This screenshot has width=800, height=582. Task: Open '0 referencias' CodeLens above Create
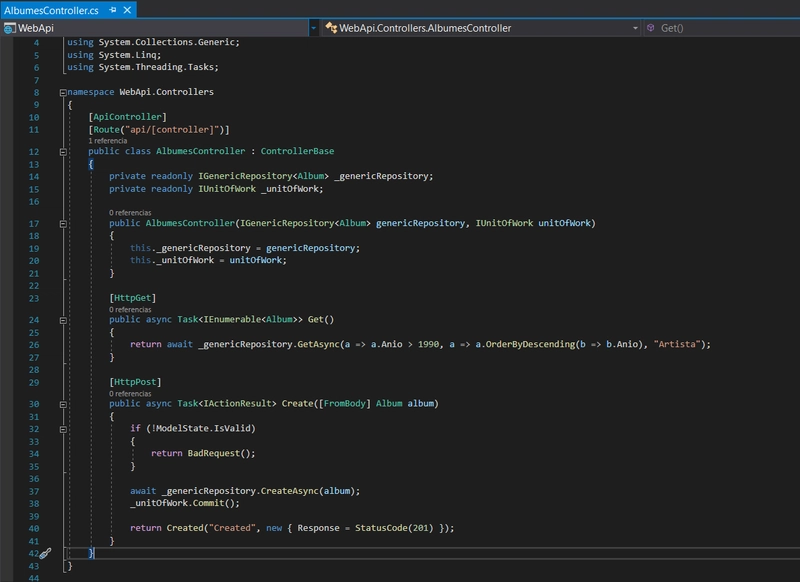pos(130,394)
